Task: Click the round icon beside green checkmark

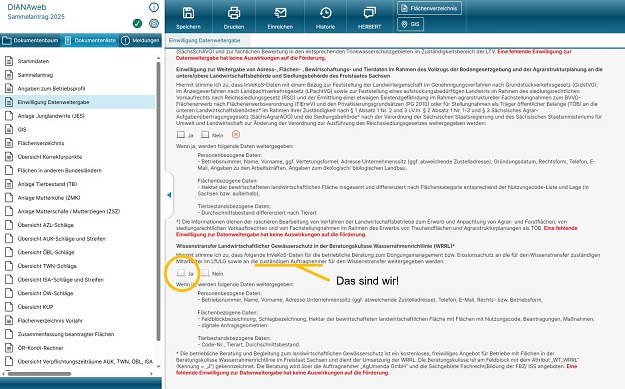Action: coord(154,24)
